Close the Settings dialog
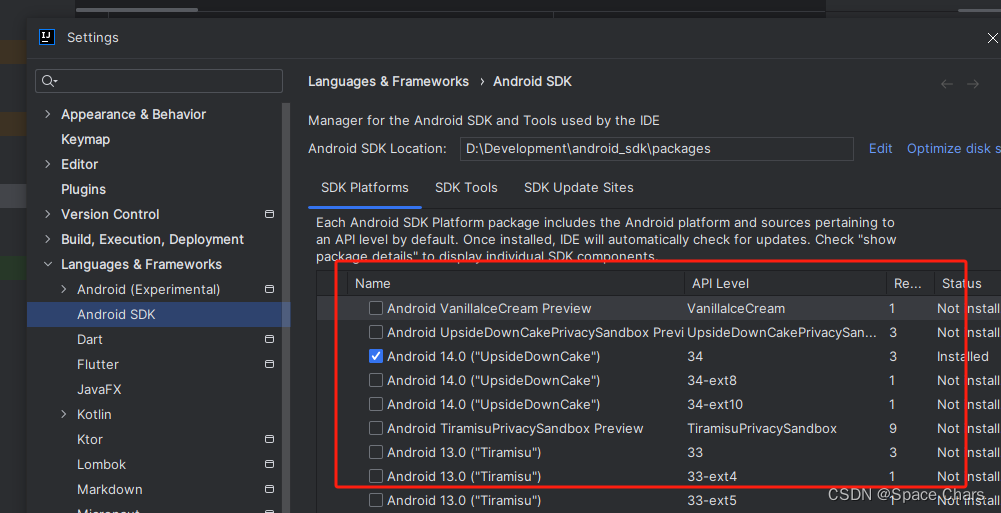Image resolution: width=1001 pixels, height=513 pixels. tap(993, 38)
